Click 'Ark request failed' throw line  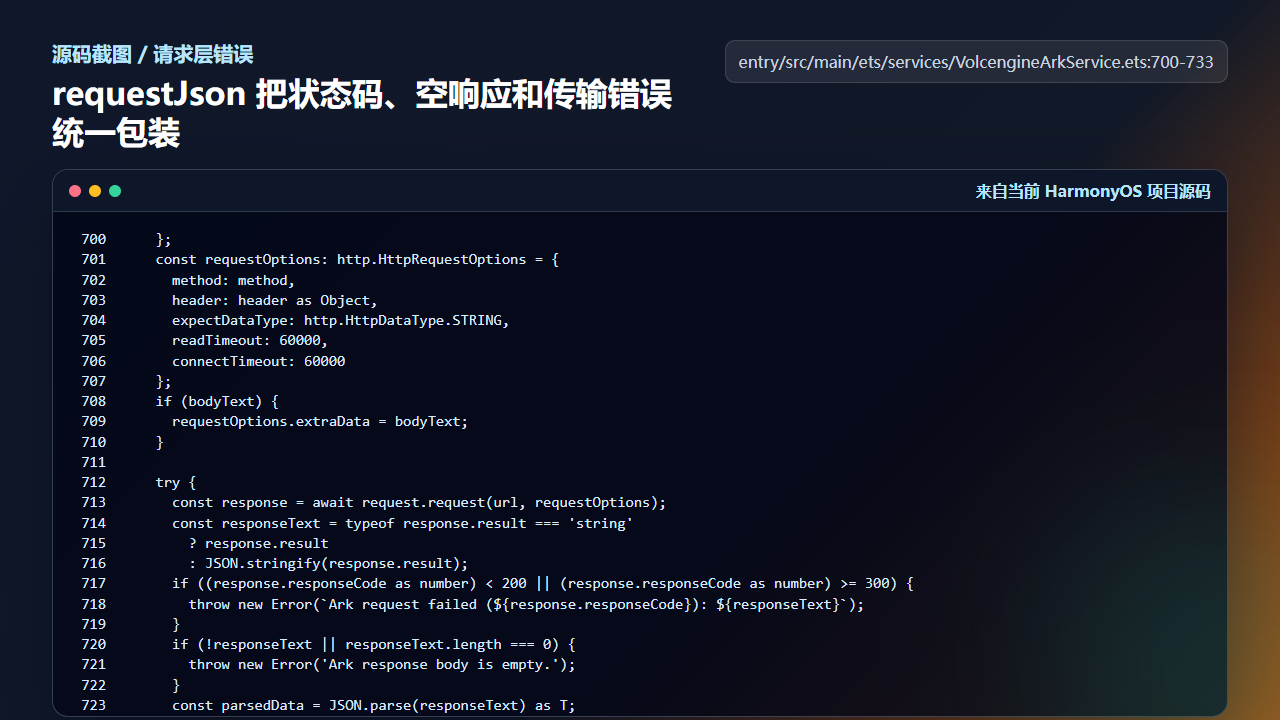click(526, 604)
